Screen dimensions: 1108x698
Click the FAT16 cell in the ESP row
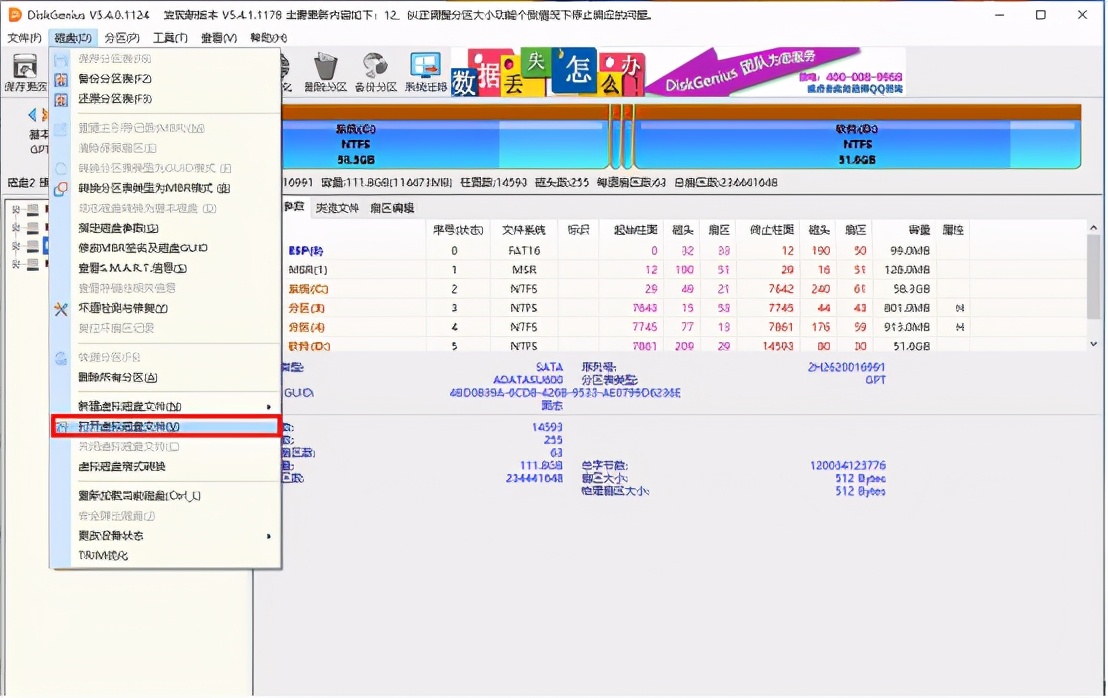click(x=524, y=251)
